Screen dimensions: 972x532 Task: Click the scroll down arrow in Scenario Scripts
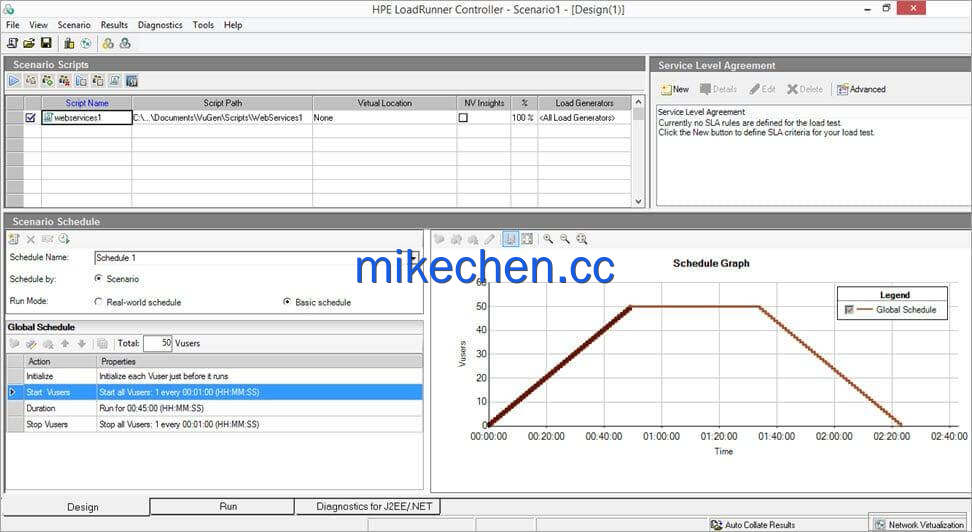pyautogui.click(x=638, y=201)
